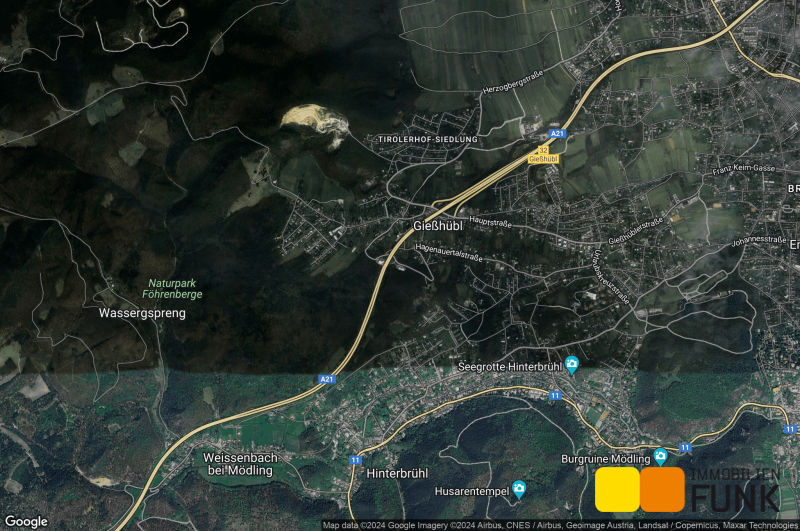Select the exit 32 number badge
Image resolution: width=800 pixels, height=531 pixels.
coord(543,148)
